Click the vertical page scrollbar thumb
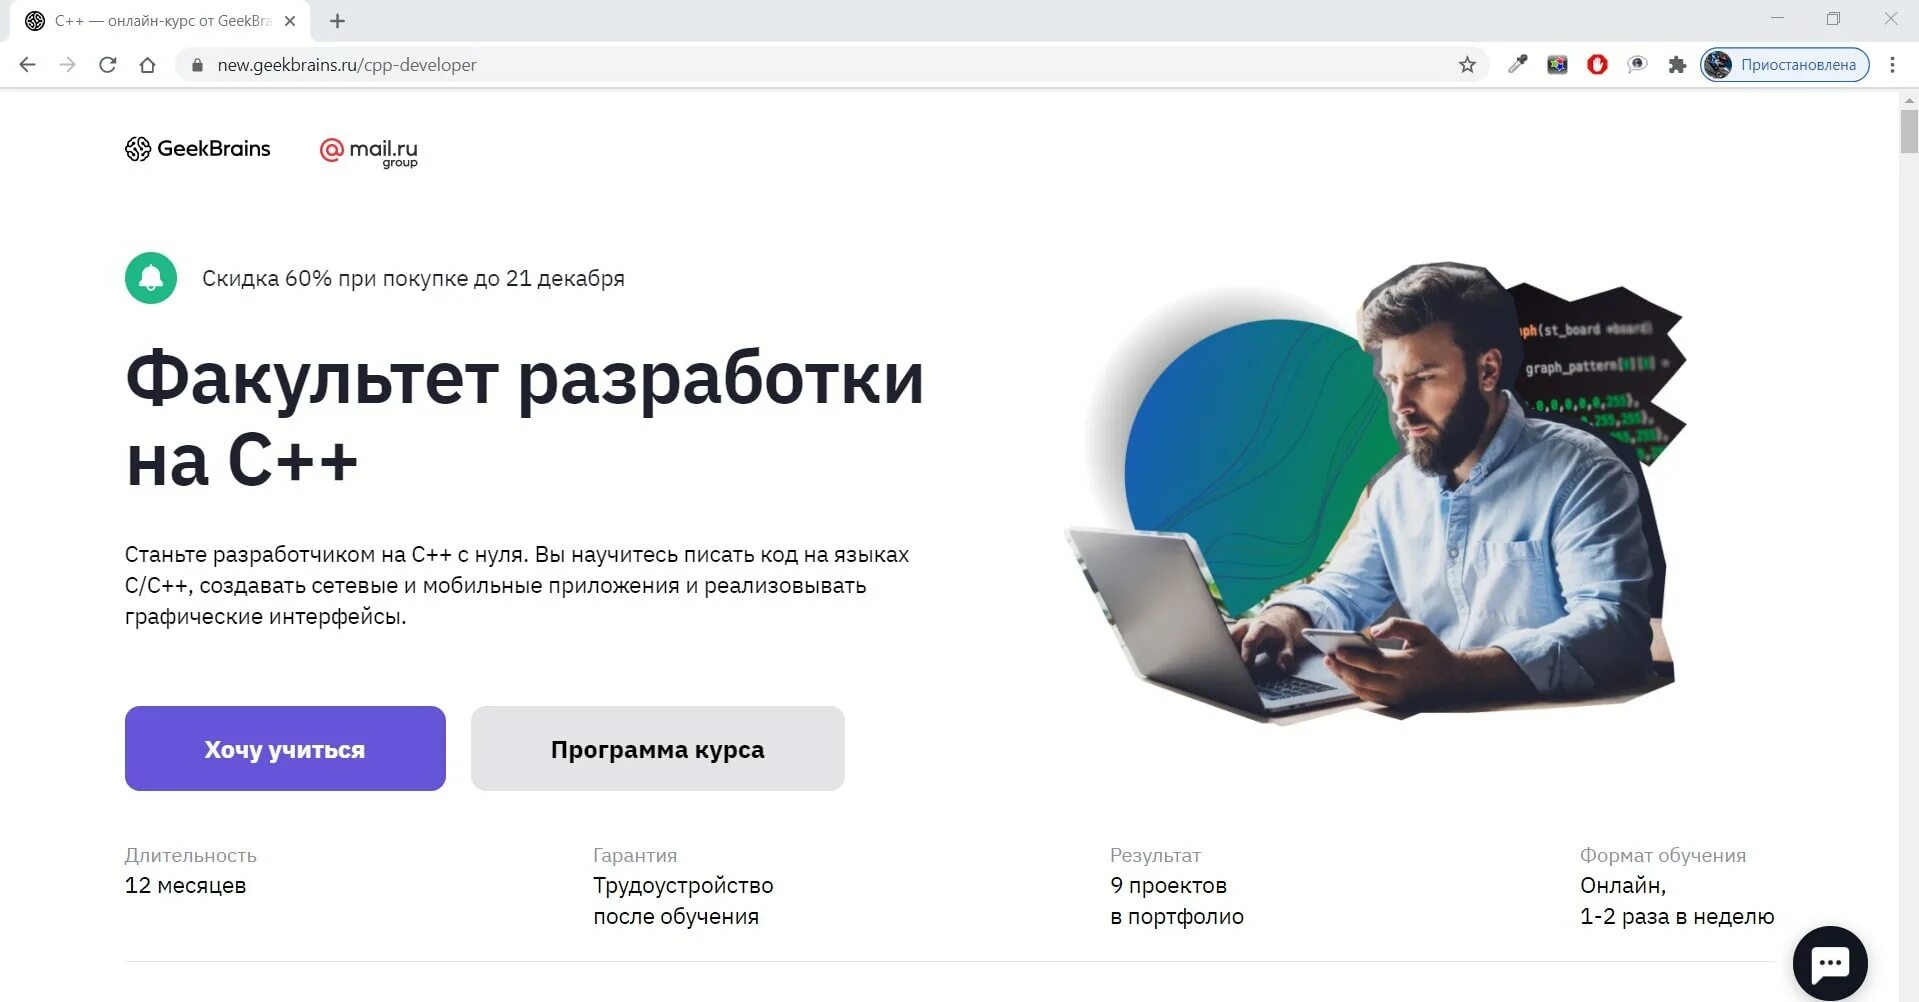 (1909, 131)
